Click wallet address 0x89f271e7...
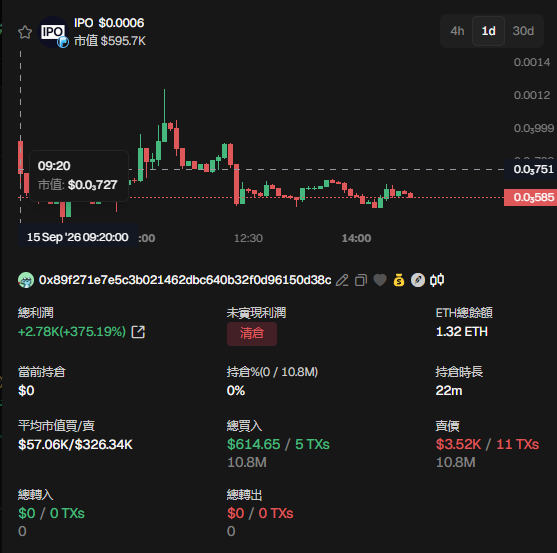The image size is (557, 553). (x=185, y=280)
